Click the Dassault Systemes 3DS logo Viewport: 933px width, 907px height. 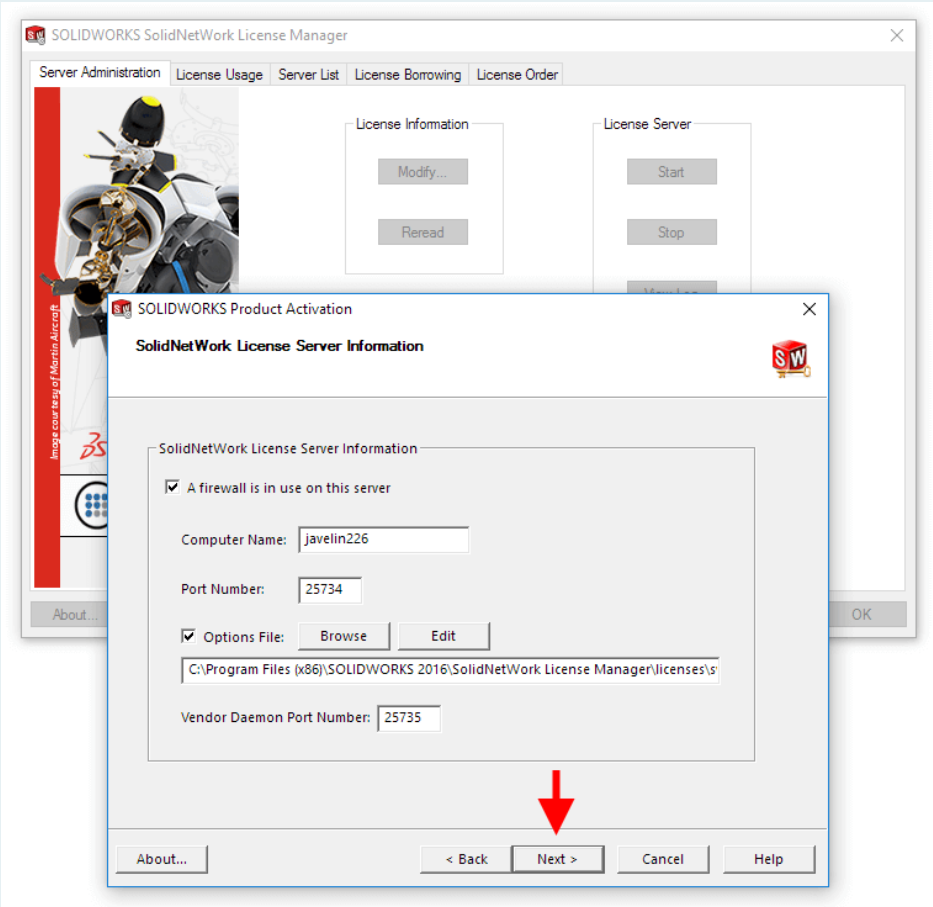93,446
